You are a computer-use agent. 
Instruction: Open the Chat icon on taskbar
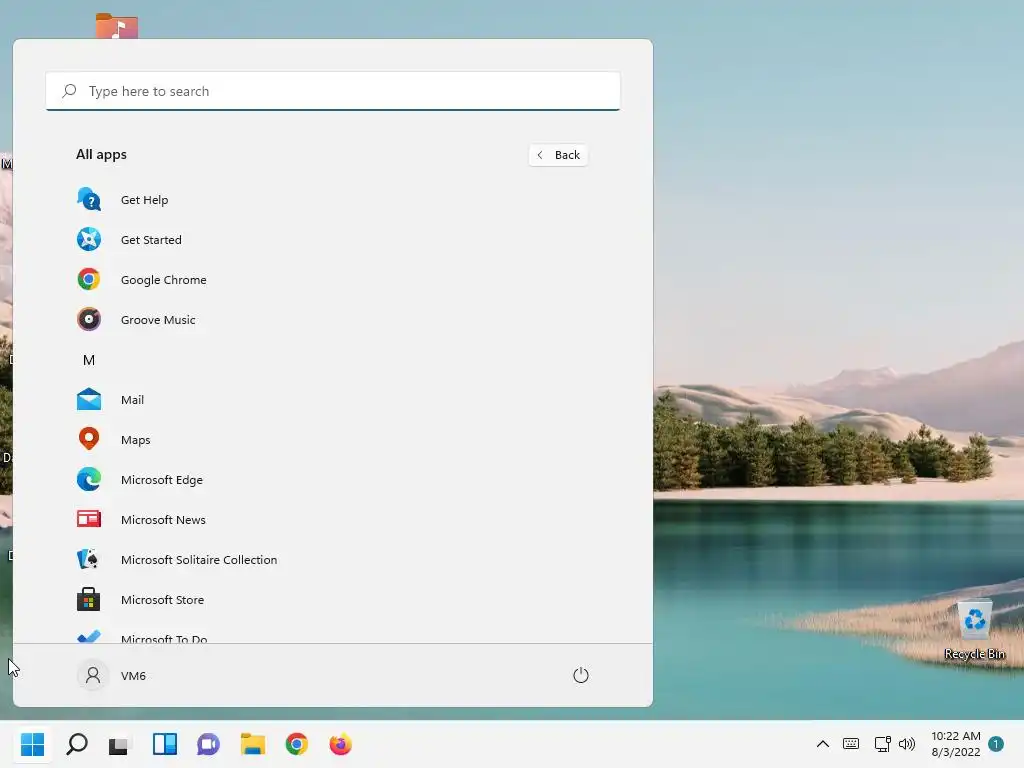tap(208, 744)
